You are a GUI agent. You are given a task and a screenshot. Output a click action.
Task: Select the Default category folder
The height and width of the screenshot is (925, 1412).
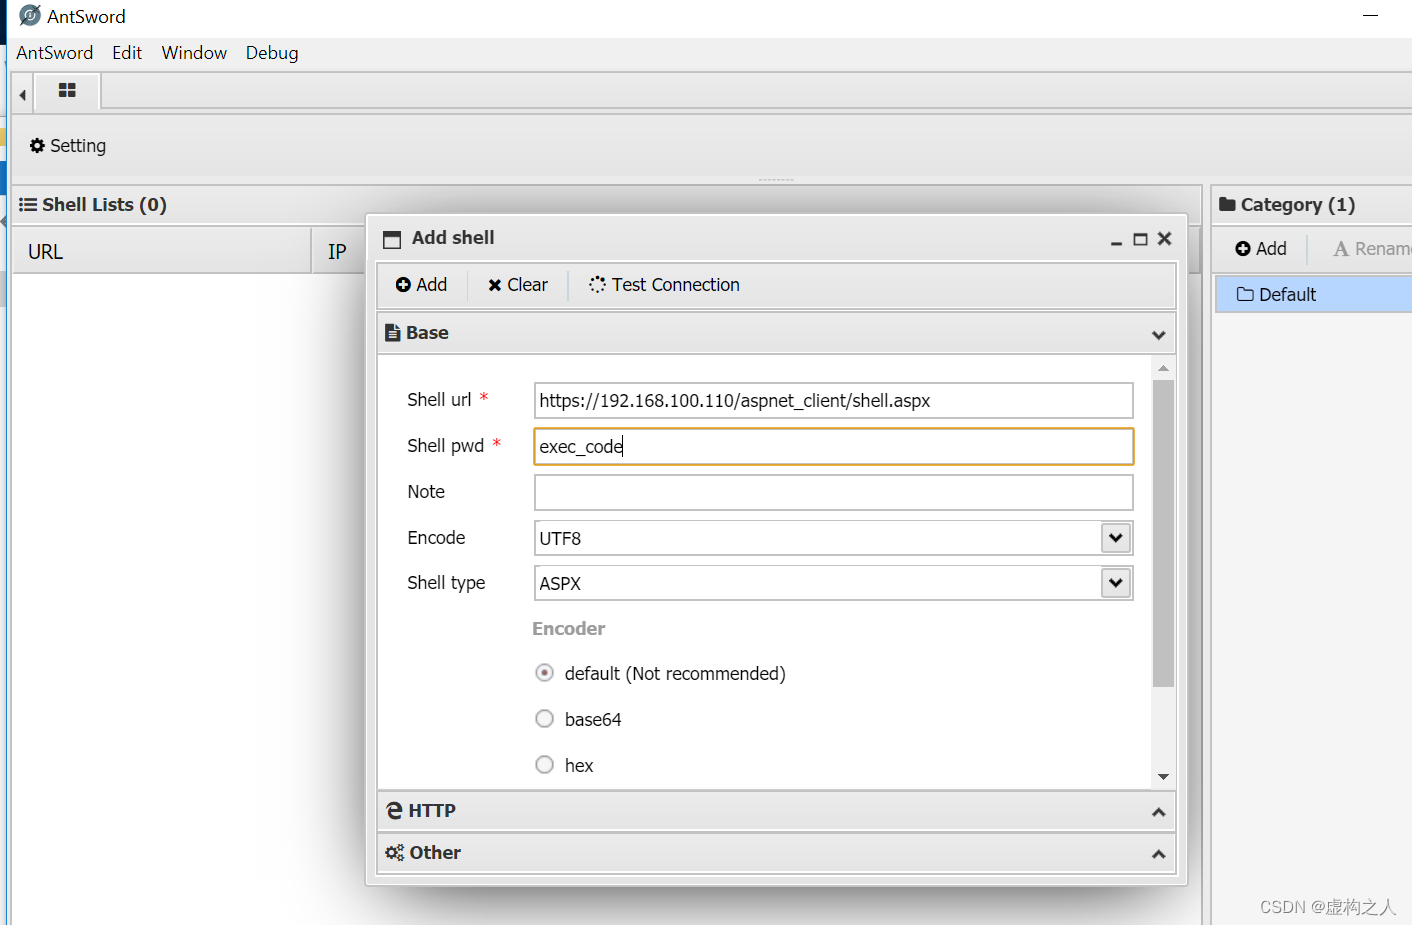1313,295
